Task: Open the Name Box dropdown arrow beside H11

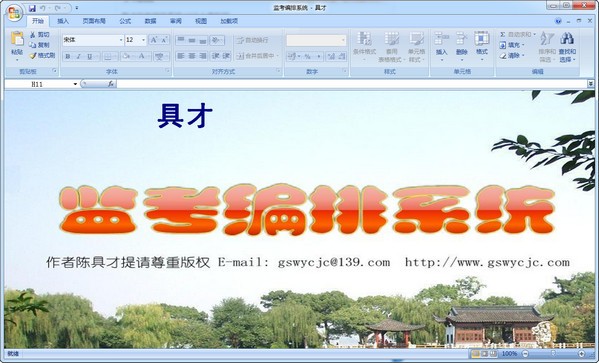Action: tap(75, 84)
